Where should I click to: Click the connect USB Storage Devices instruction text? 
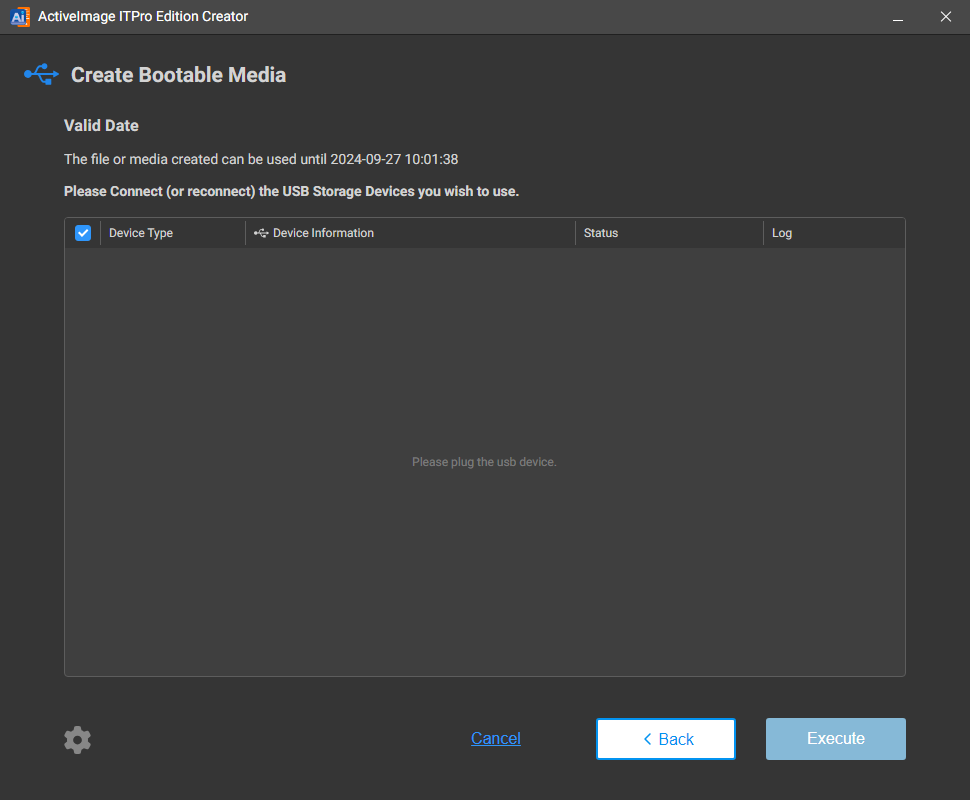291,191
